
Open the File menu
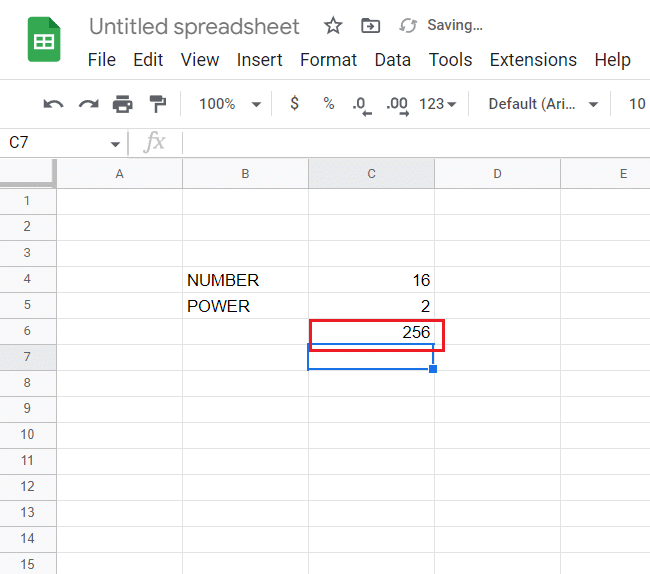(102, 60)
